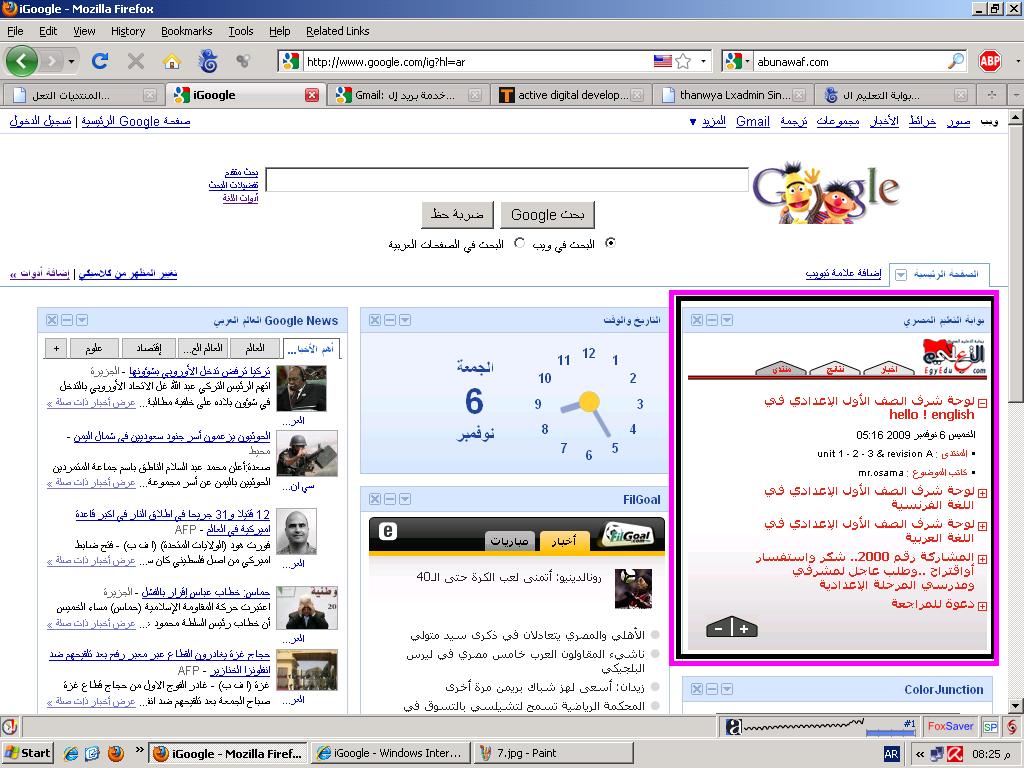Expand the French language honor board item
This screenshot has height=768, width=1024.
(x=982, y=494)
